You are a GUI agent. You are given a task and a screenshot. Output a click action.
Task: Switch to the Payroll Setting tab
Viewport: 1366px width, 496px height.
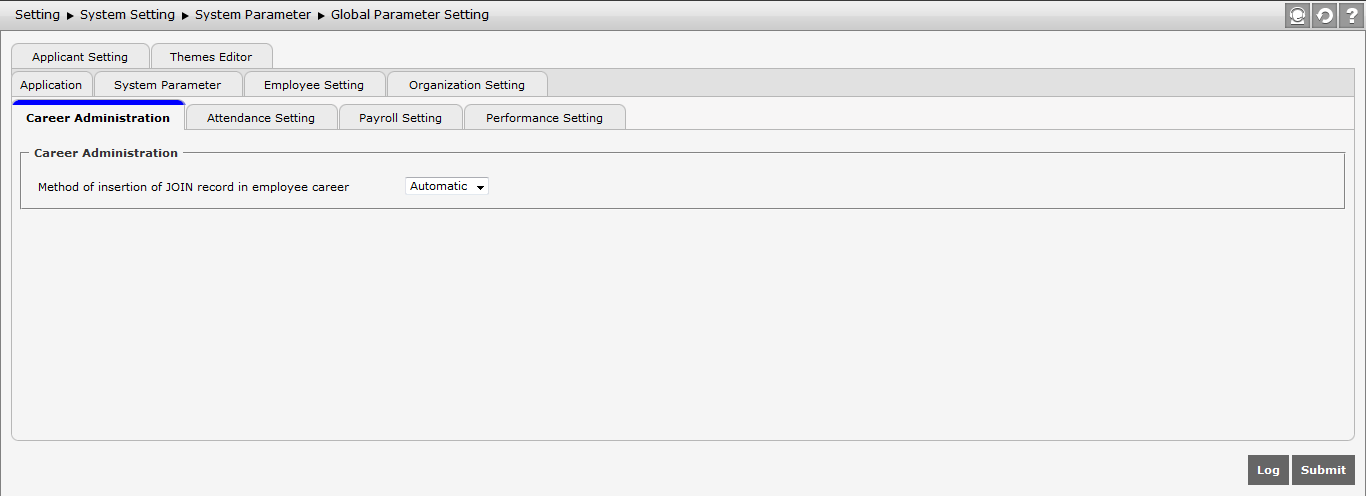click(x=400, y=118)
